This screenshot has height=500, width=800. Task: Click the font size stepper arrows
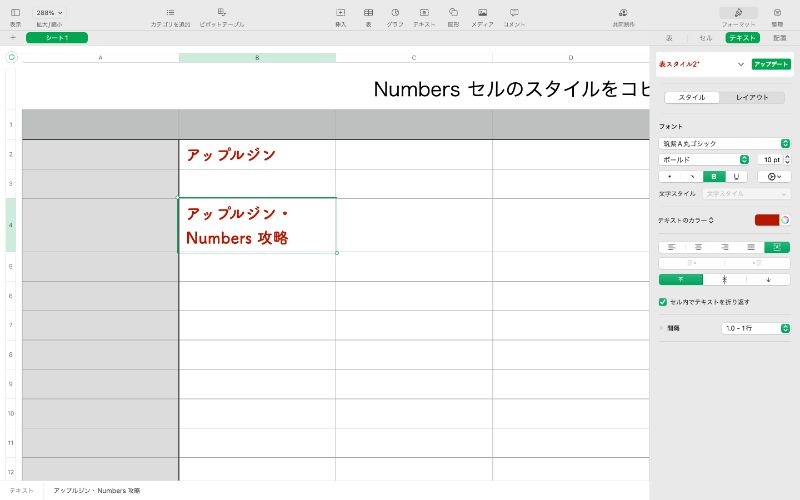coord(787,160)
